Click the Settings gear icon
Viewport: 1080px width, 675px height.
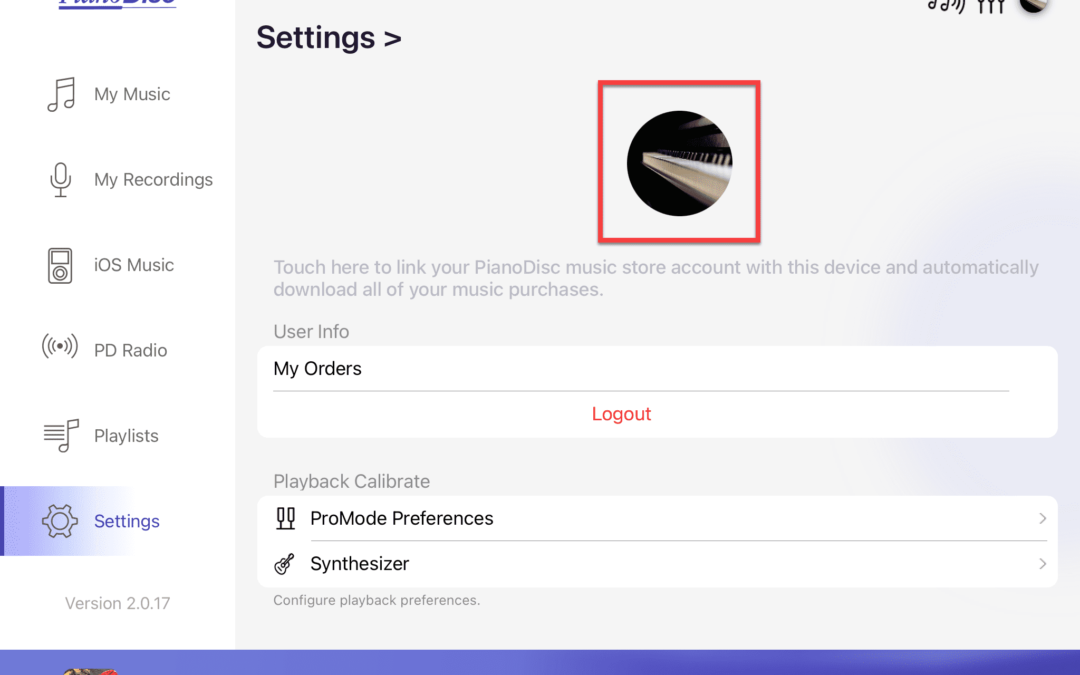[x=60, y=521]
